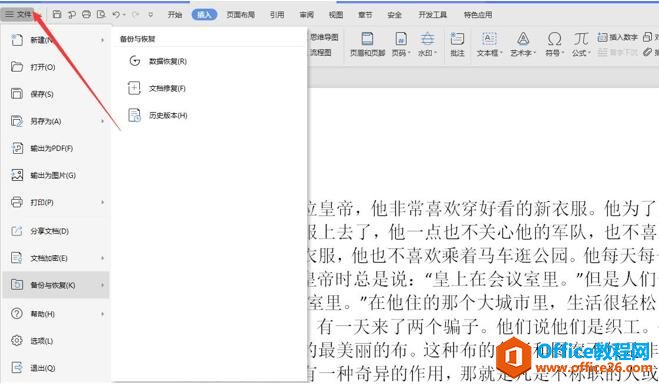Select the 插入 tab
The image size is (659, 385).
[x=204, y=15]
